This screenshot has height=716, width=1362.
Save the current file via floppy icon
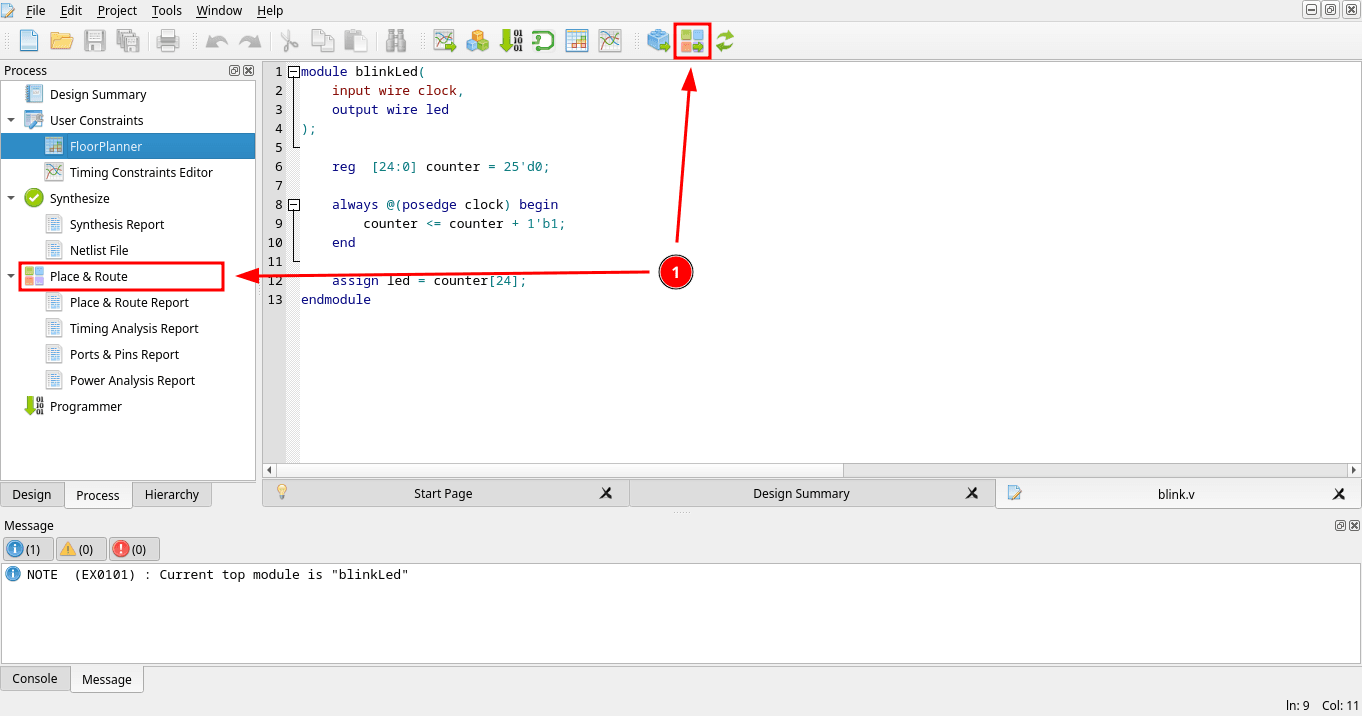point(95,41)
